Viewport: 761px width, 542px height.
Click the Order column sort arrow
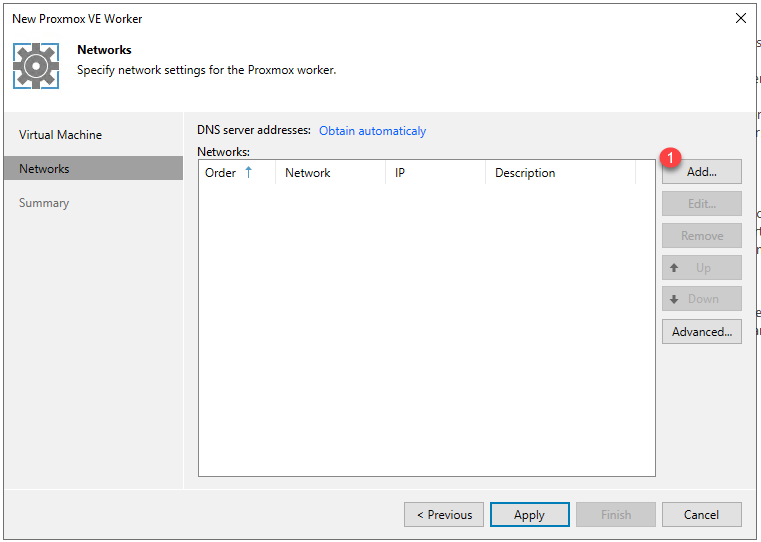[x=248, y=172]
